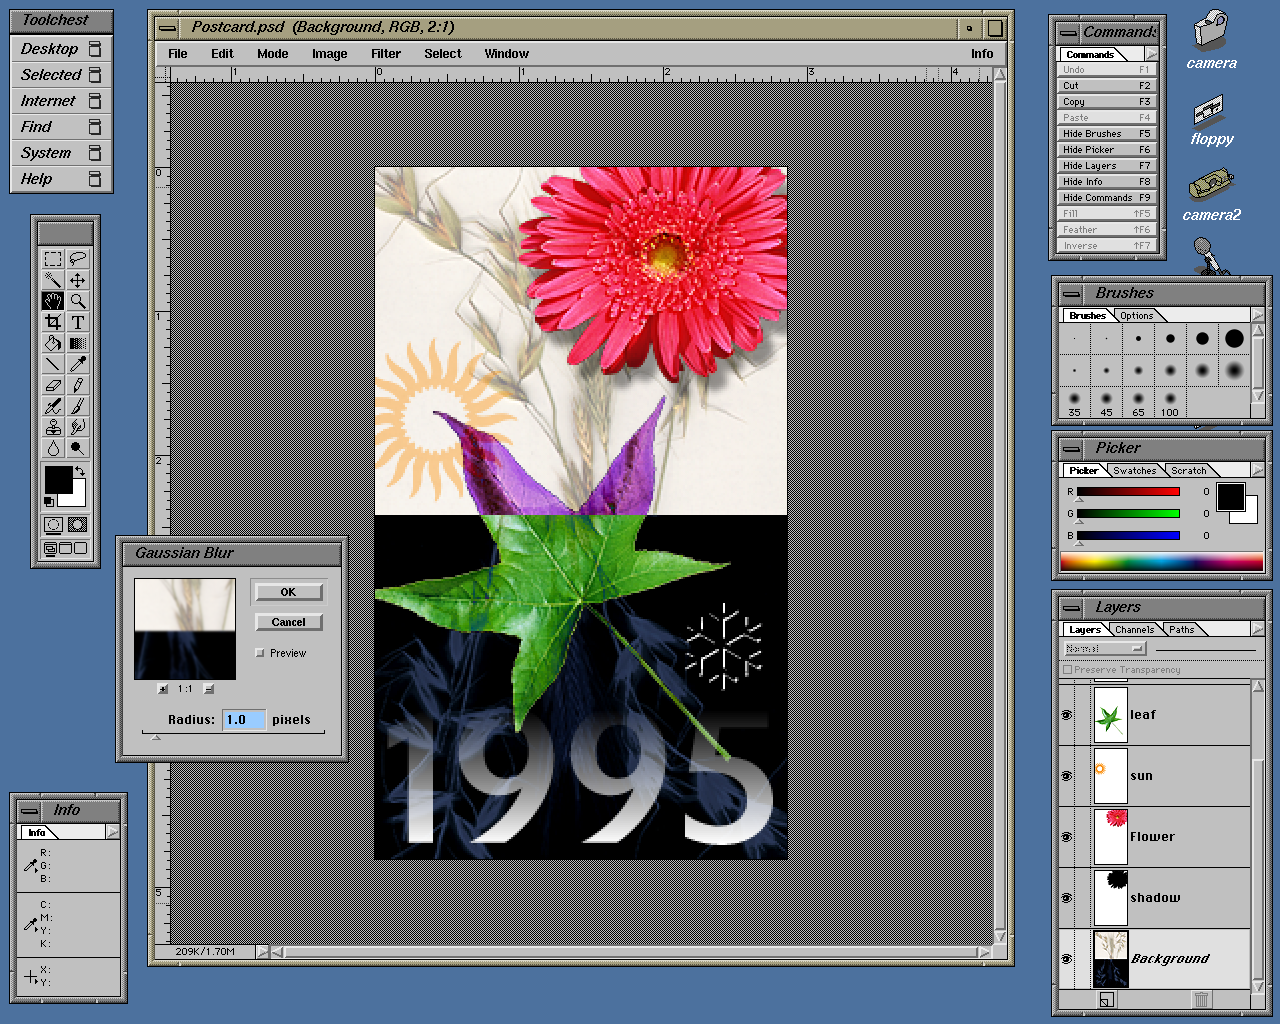Hide the Flower layer eye icon
This screenshot has width=1280, height=1024.
click(x=1067, y=837)
